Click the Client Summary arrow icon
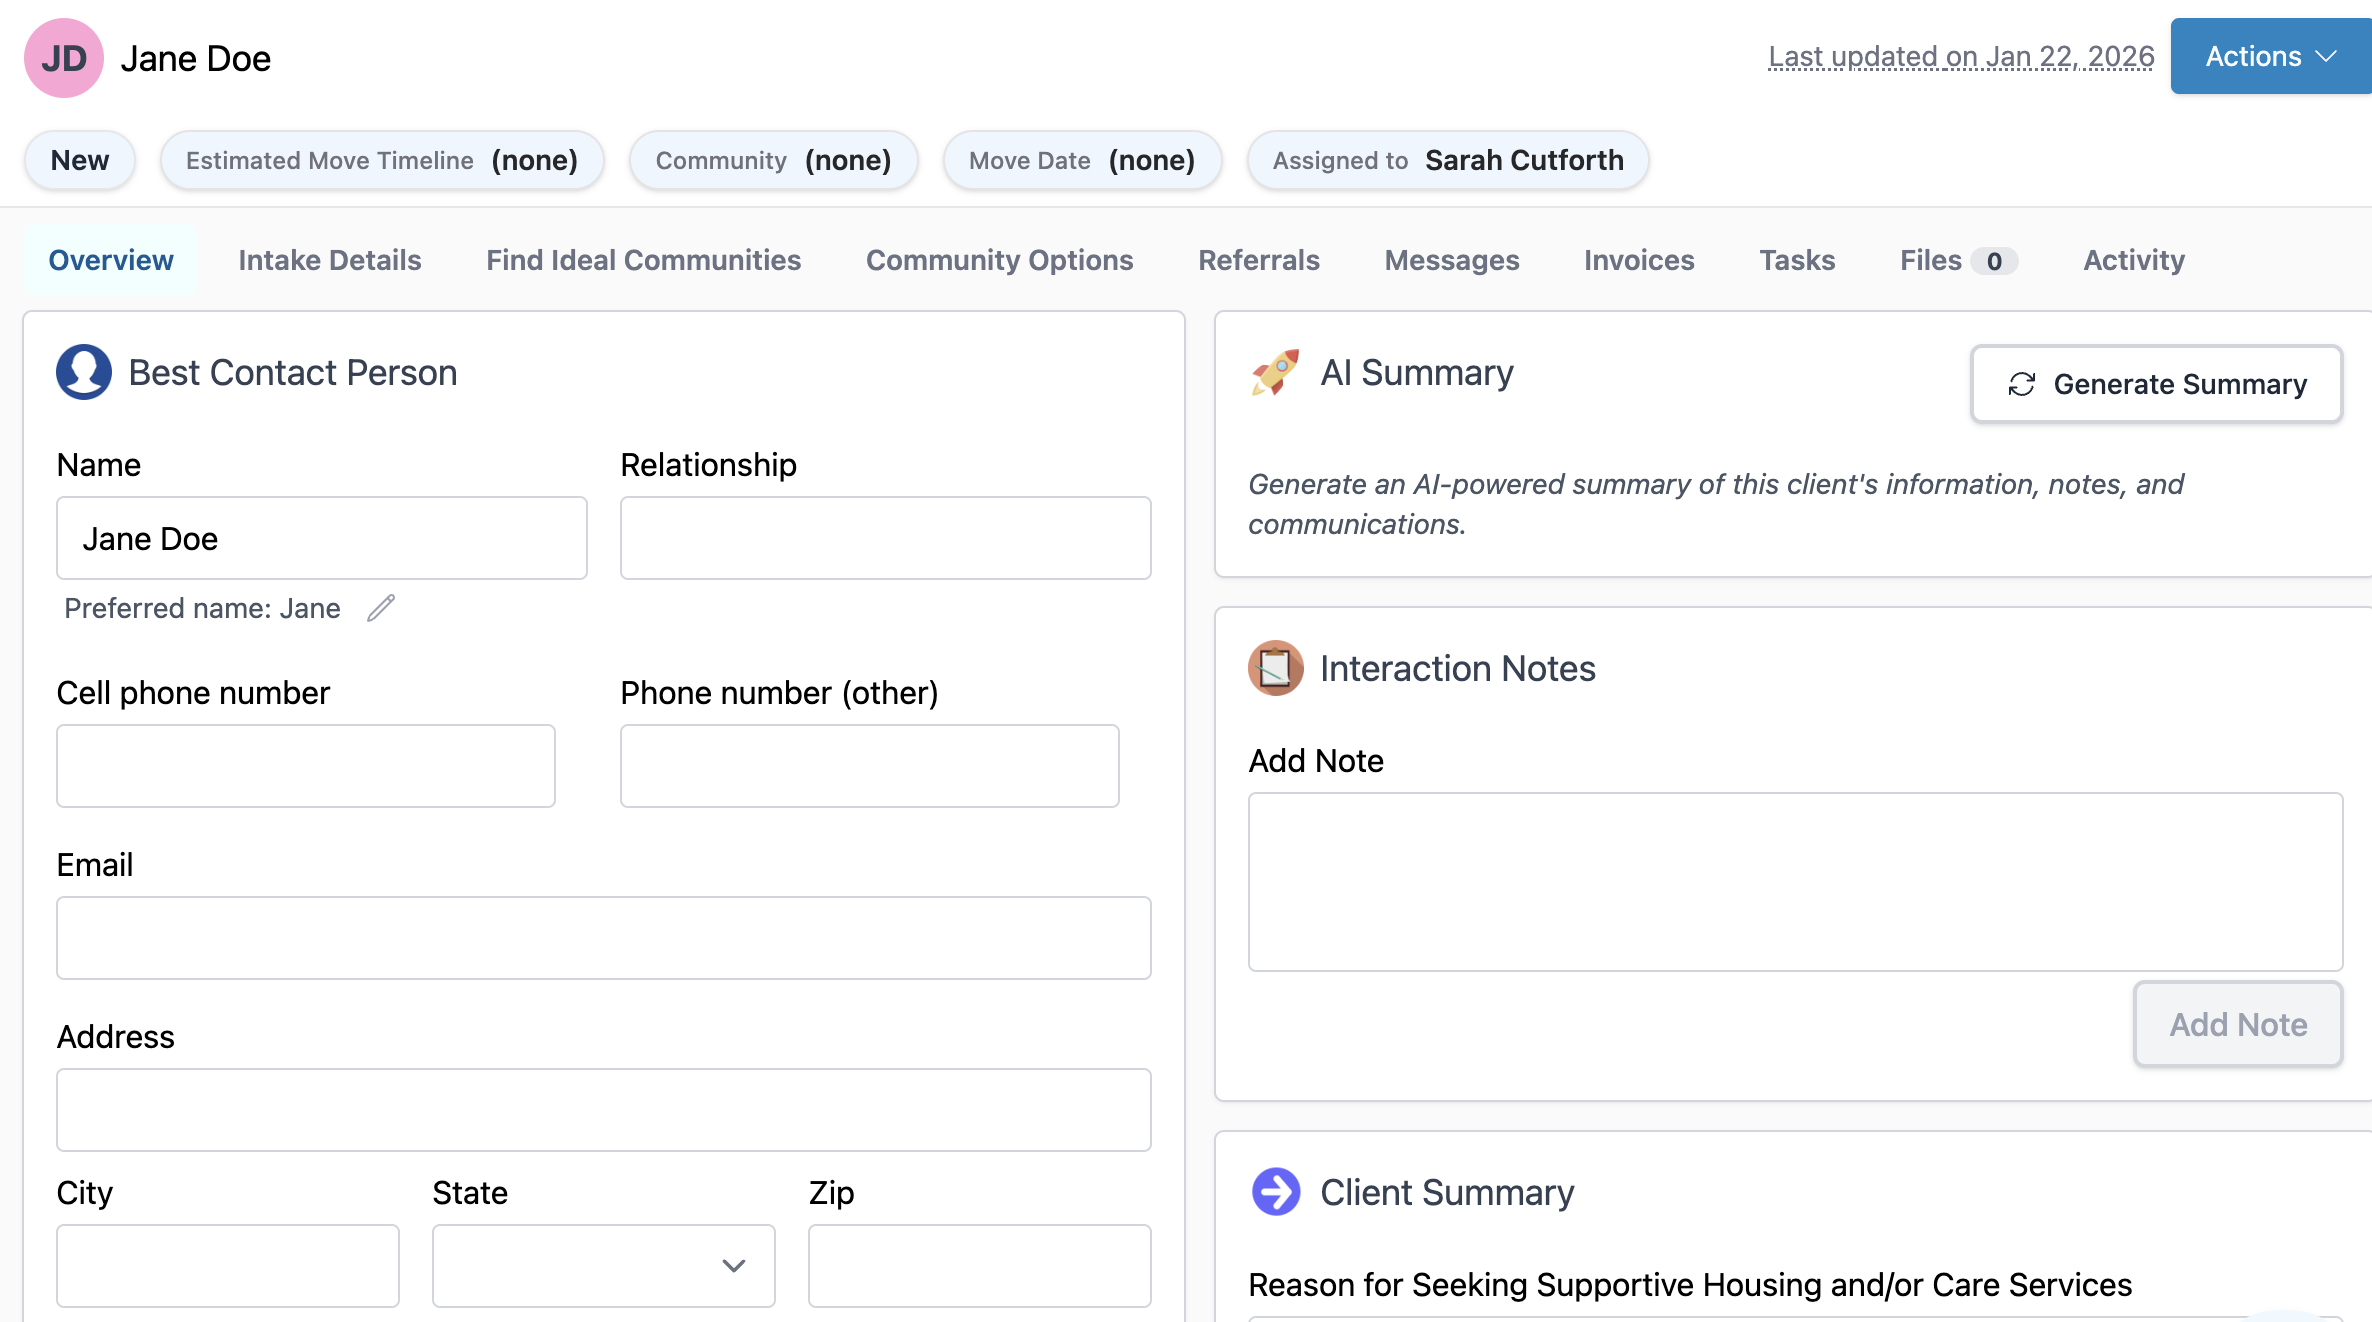Viewport: 2372px width, 1322px height. coord(1276,1192)
